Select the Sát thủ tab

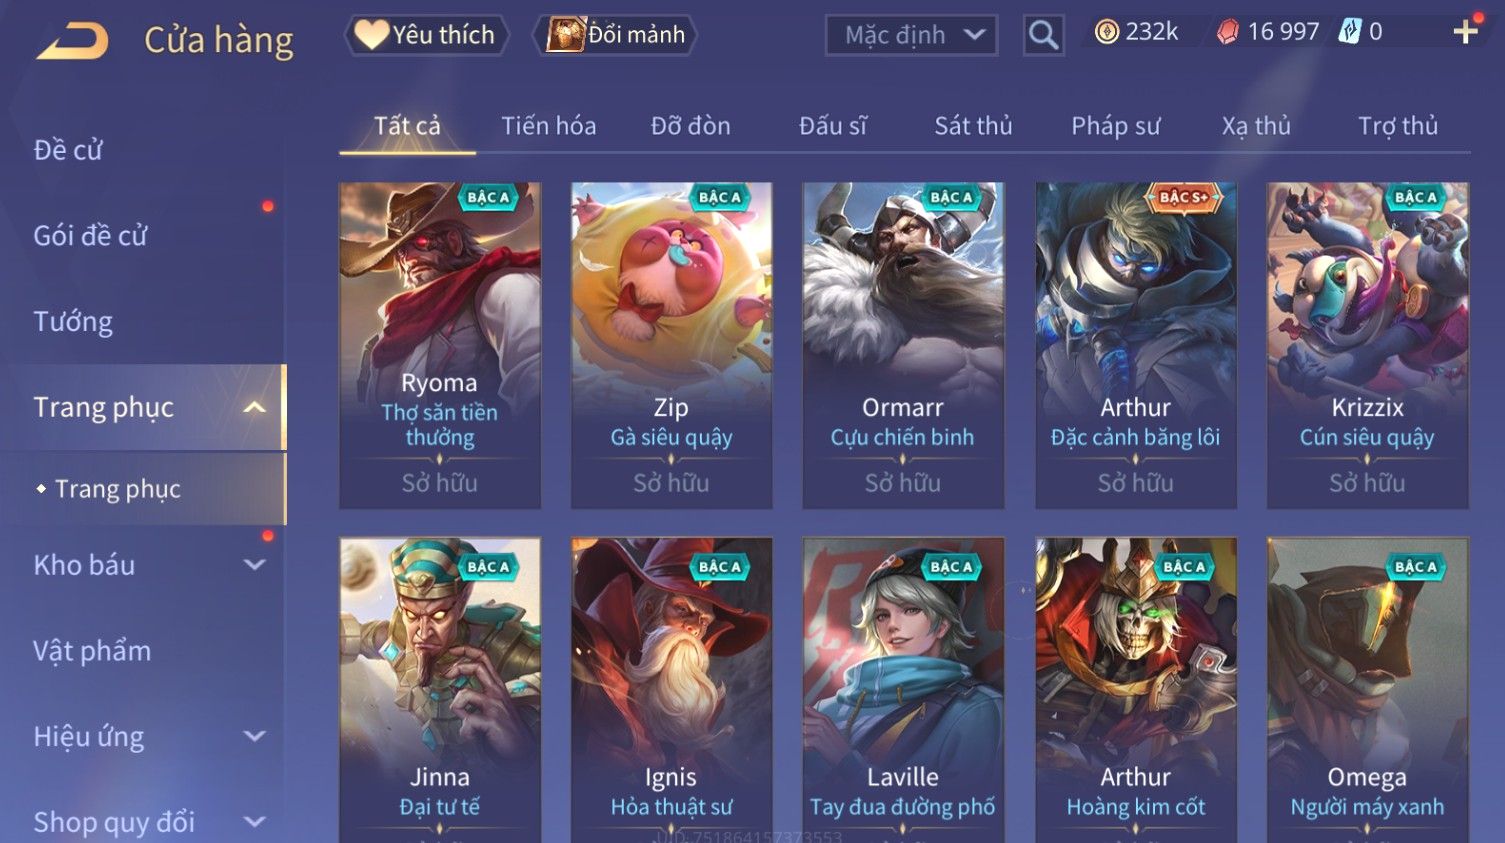coord(973,126)
